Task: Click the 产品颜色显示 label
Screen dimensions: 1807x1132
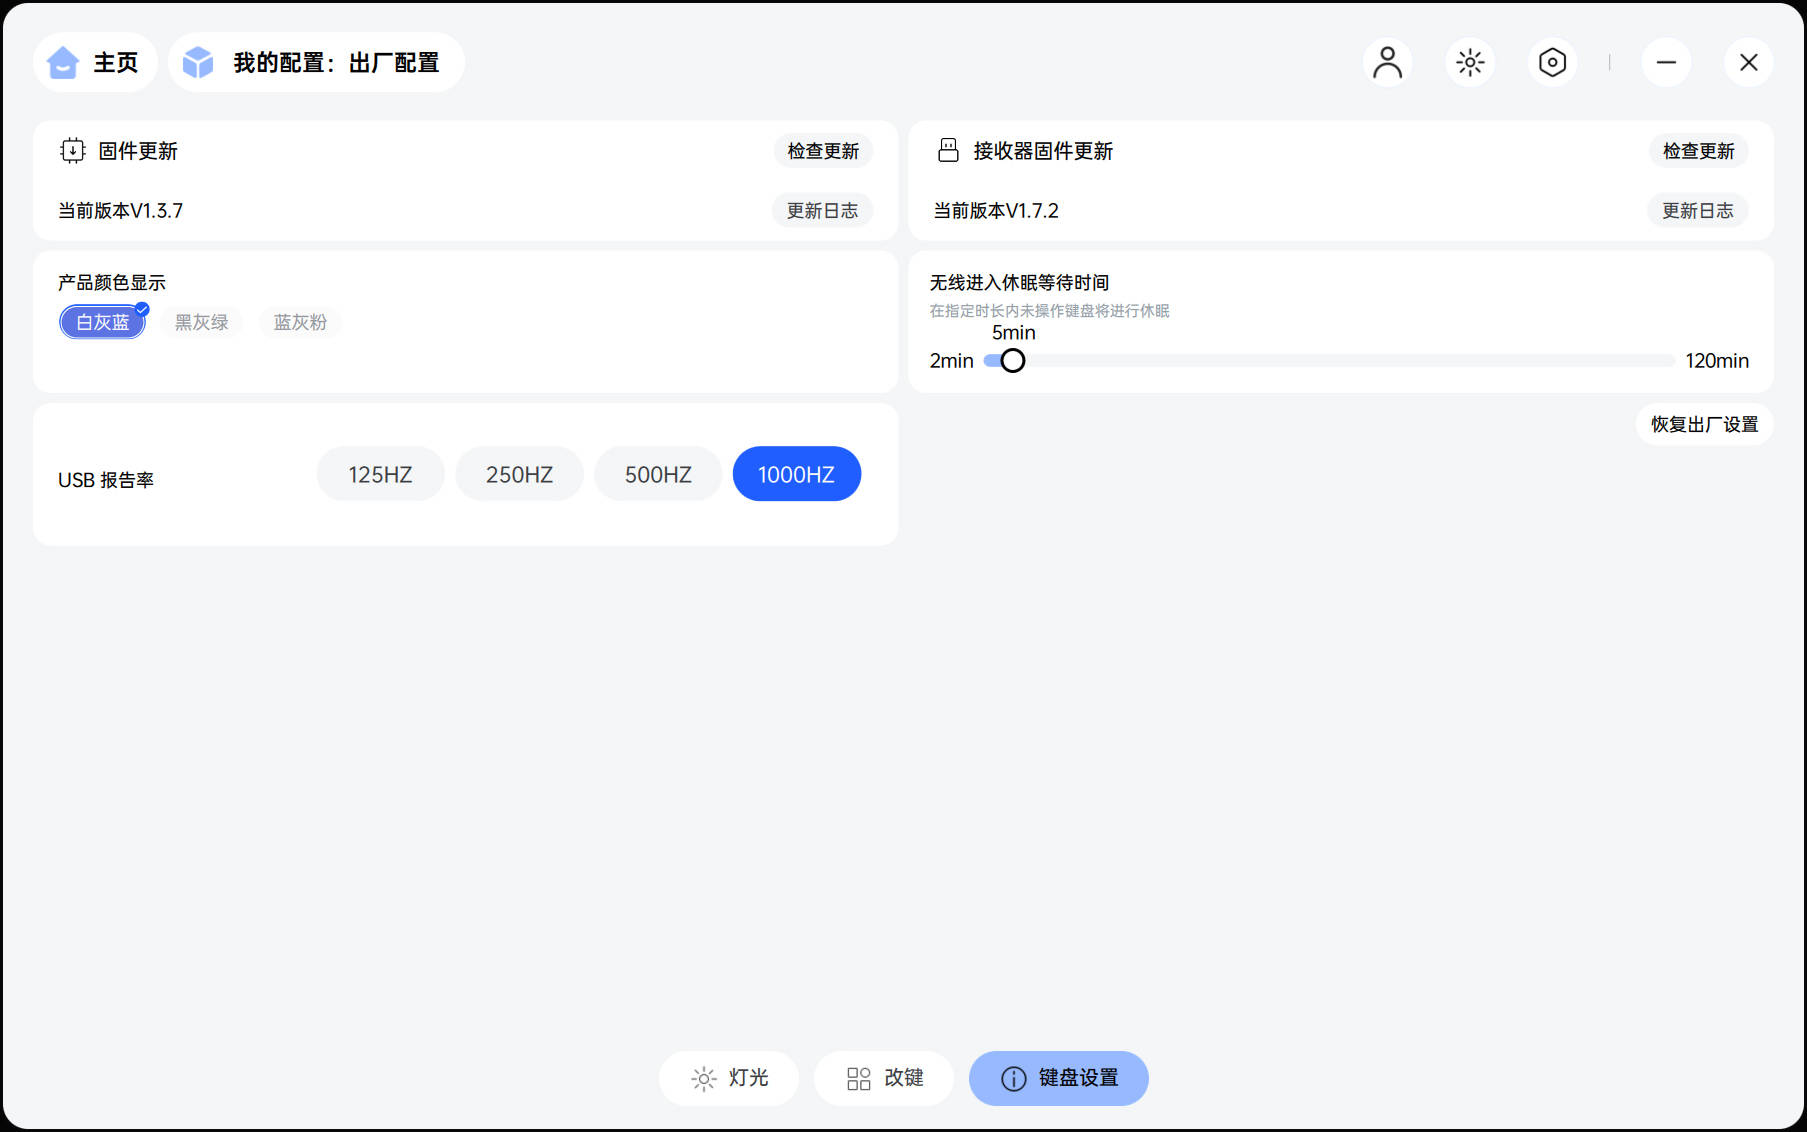Action: (112, 283)
